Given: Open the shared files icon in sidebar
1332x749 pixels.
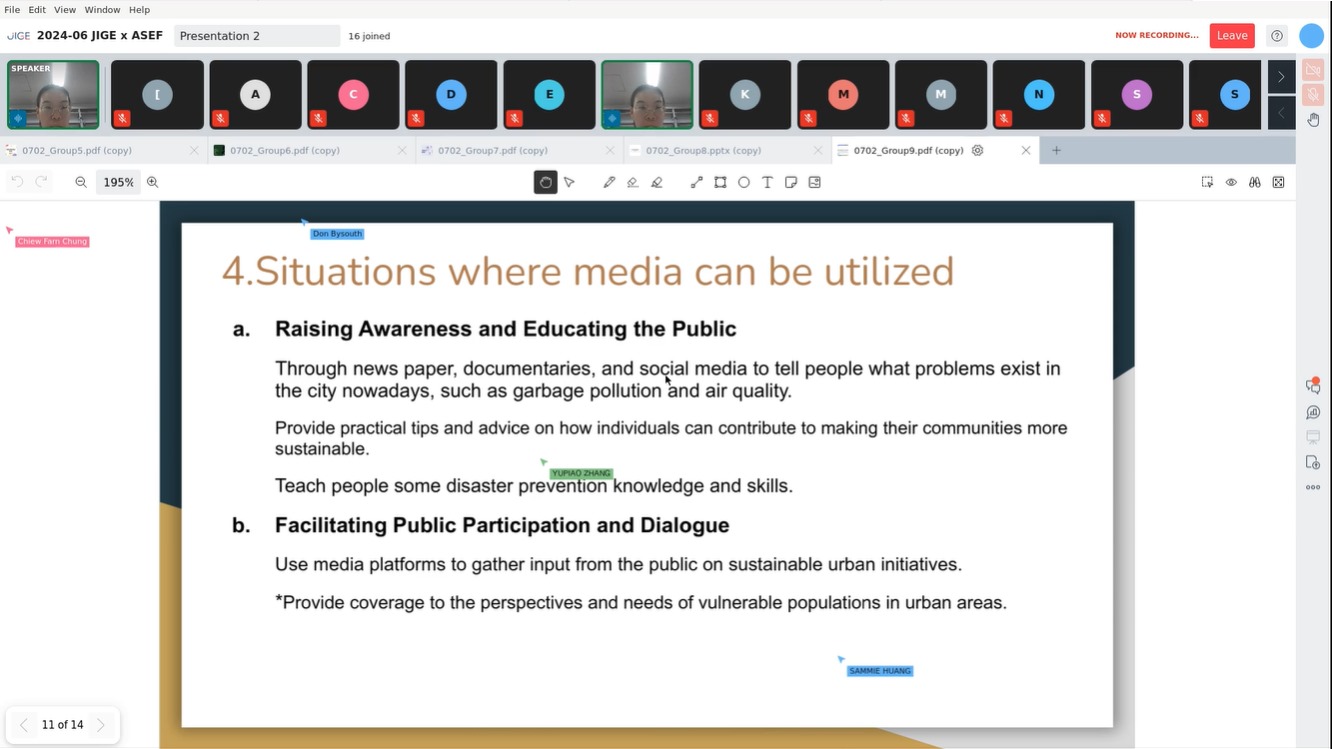Looking at the screenshot, I should click(1313, 462).
